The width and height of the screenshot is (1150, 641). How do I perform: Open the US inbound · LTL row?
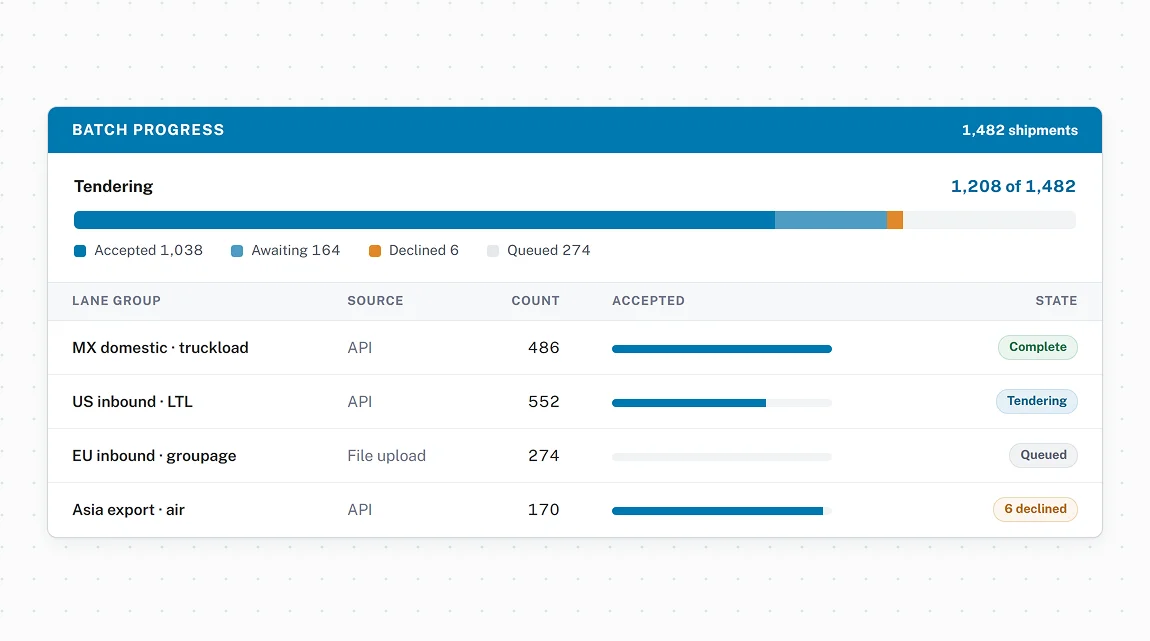[575, 402]
